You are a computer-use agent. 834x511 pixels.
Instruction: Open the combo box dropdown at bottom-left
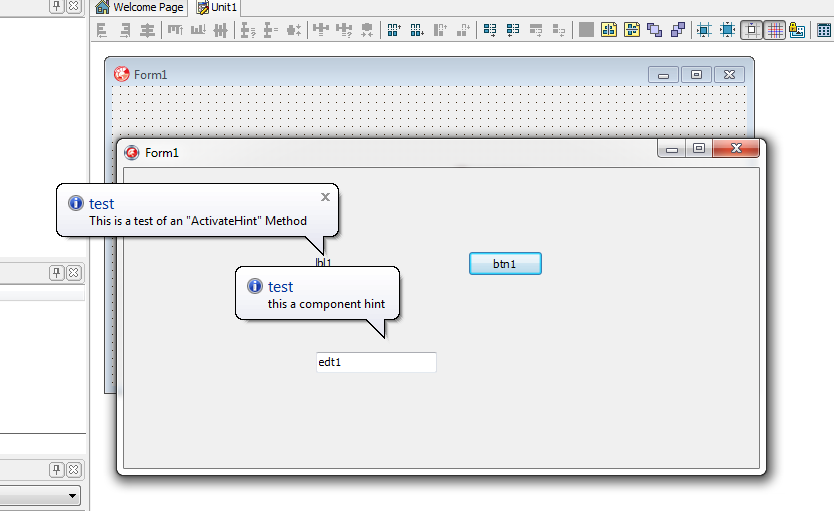[73, 496]
